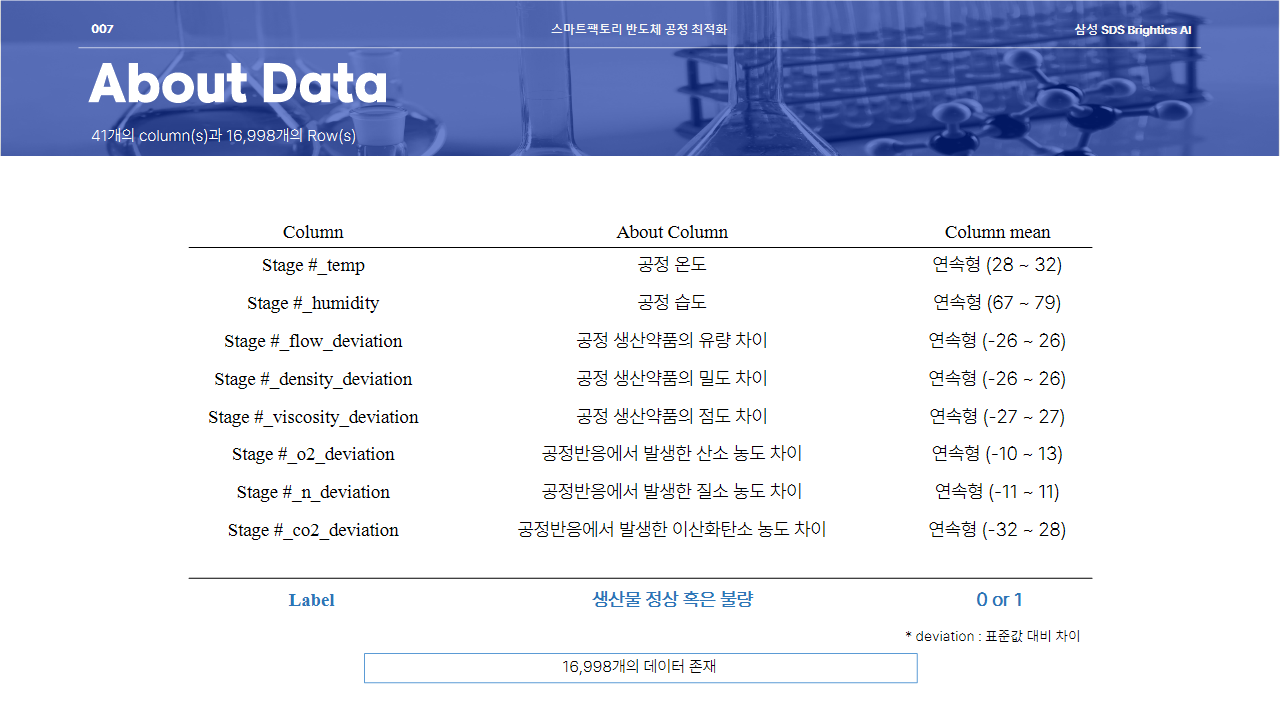
Task: Select the 'Stage #_viscosity_deviation' cell
Action: point(313,417)
